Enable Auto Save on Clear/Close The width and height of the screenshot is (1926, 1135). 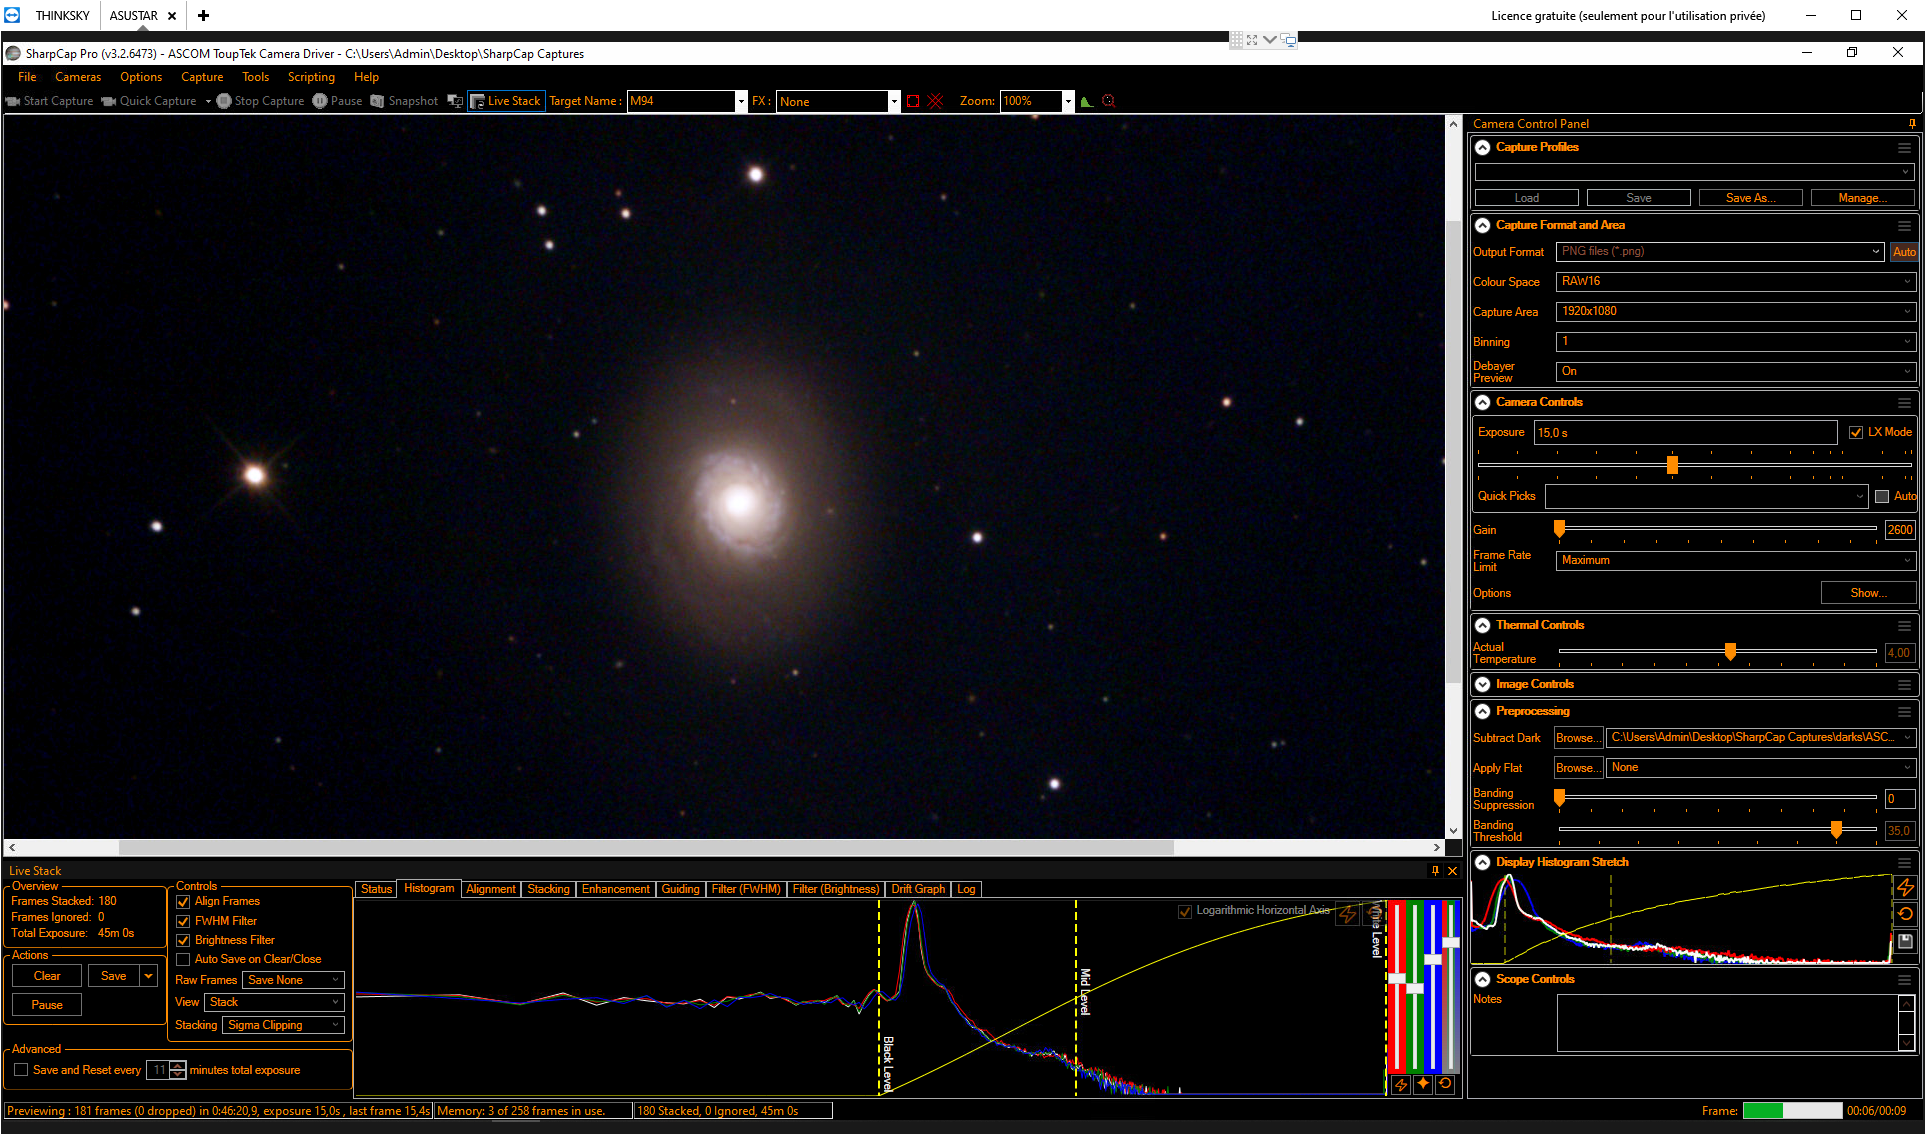[x=183, y=959]
